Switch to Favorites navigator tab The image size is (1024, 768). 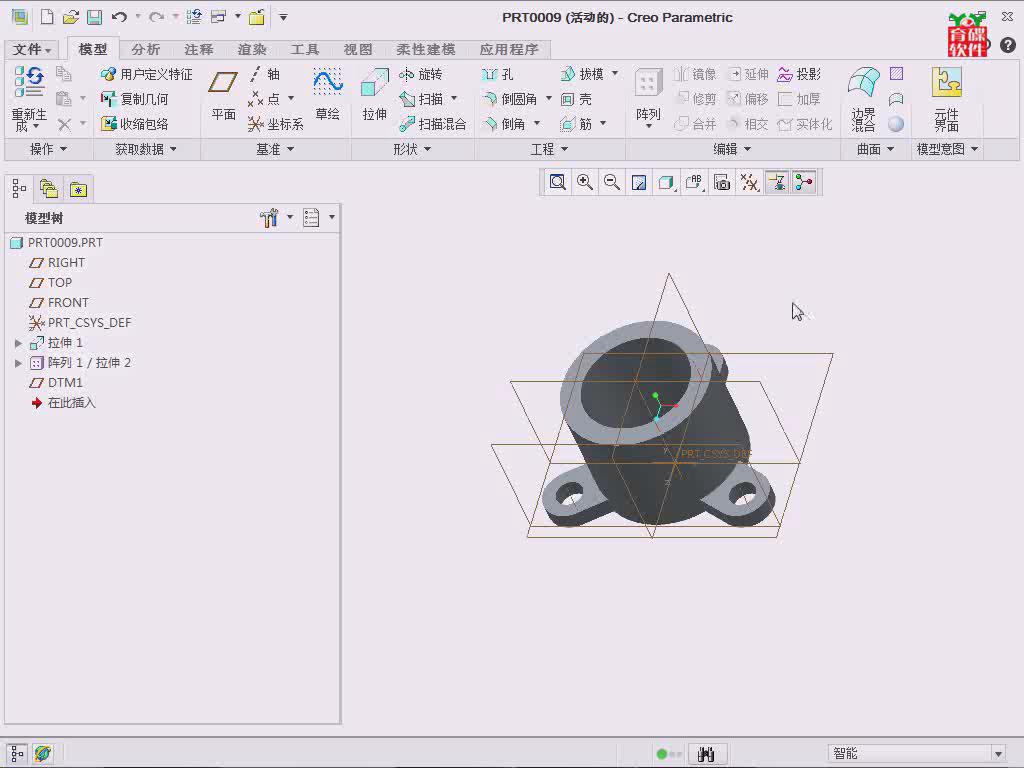pos(78,189)
